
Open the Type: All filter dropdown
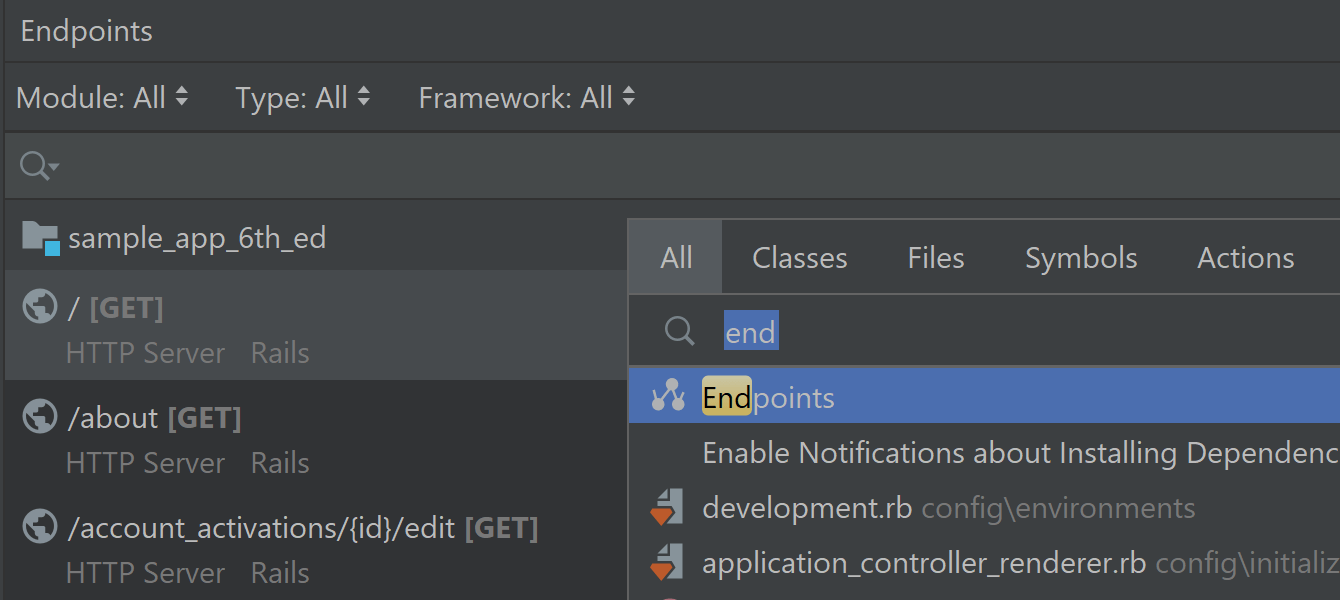click(x=303, y=98)
